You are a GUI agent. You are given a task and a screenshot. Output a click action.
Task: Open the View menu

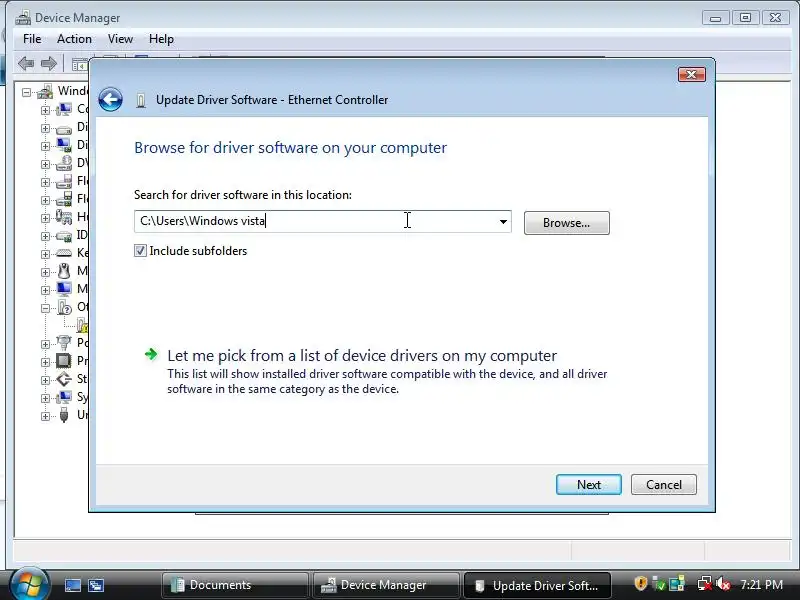click(120, 39)
